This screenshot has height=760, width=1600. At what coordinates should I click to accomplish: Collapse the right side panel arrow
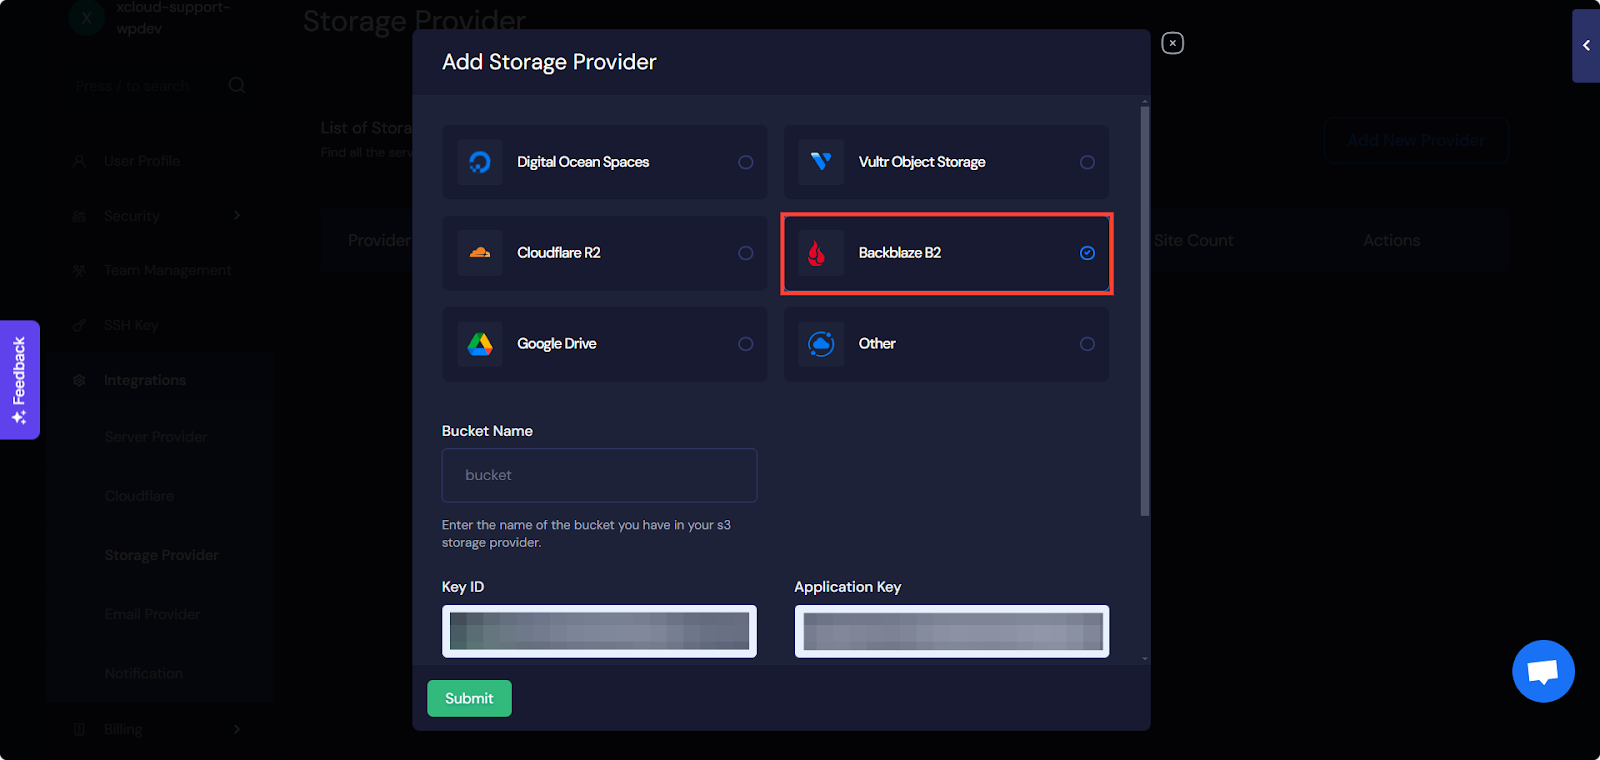[x=1586, y=46]
